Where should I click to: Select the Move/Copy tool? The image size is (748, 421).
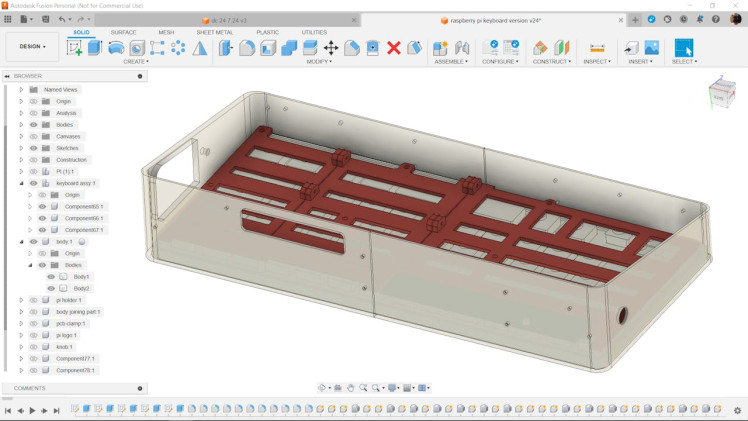pos(331,48)
